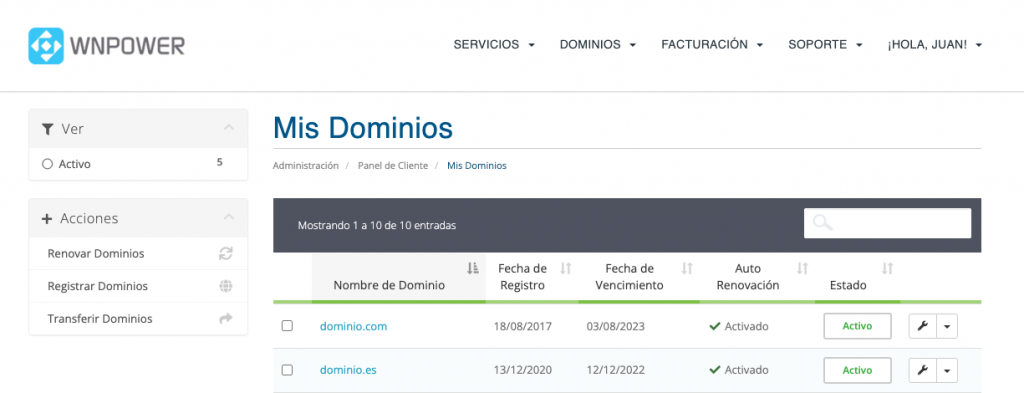Open the FACTURACIÓN menu

coord(712,45)
